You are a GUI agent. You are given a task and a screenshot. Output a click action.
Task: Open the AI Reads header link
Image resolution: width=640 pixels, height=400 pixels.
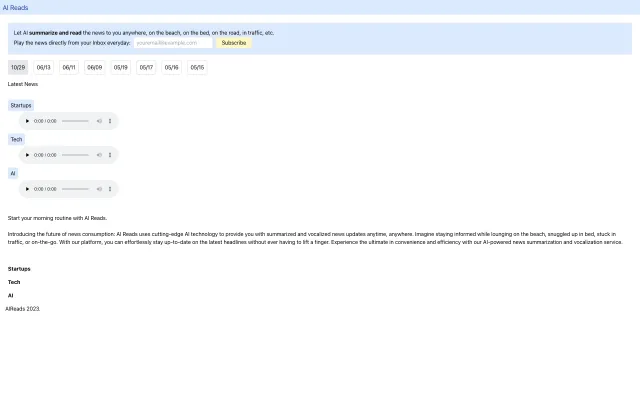coord(15,7)
